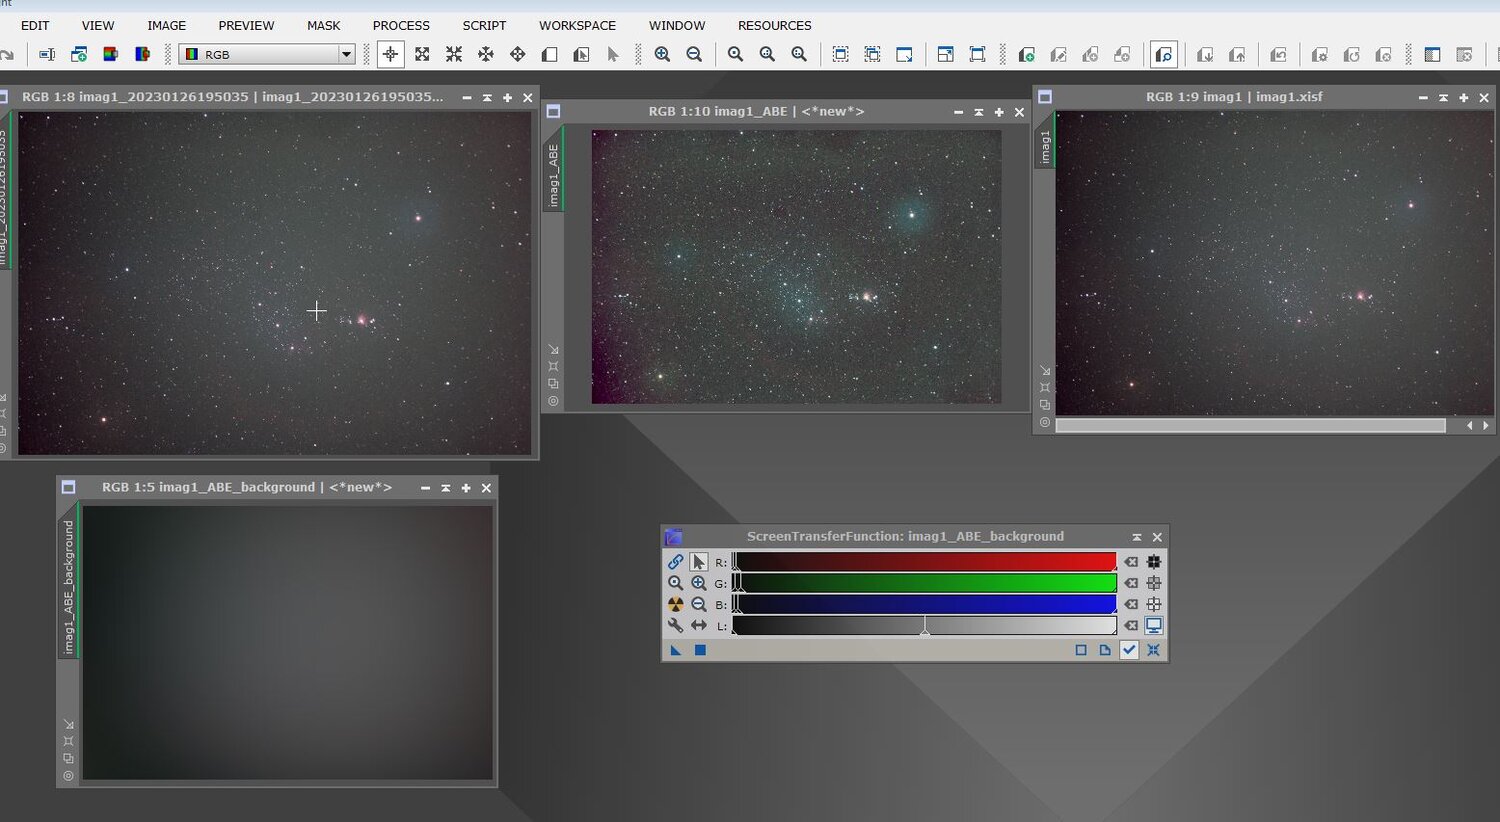Select the Zoom In tool in toolbar
This screenshot has height=822, width=1500.
662,55
